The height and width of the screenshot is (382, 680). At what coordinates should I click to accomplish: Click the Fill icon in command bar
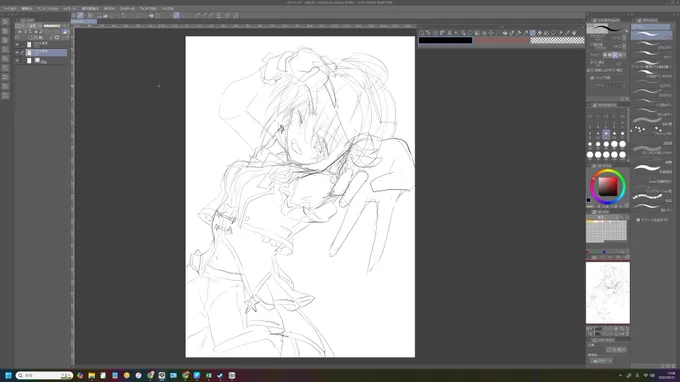pos(151,15)
